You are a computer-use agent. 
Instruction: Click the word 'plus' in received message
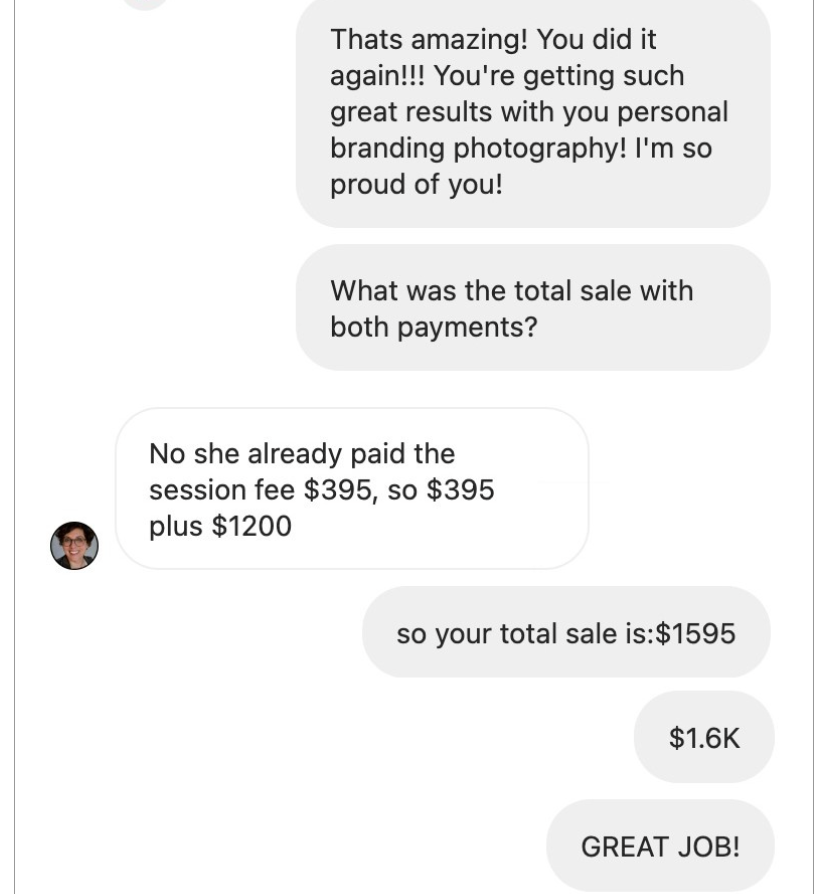click(176, 526)
